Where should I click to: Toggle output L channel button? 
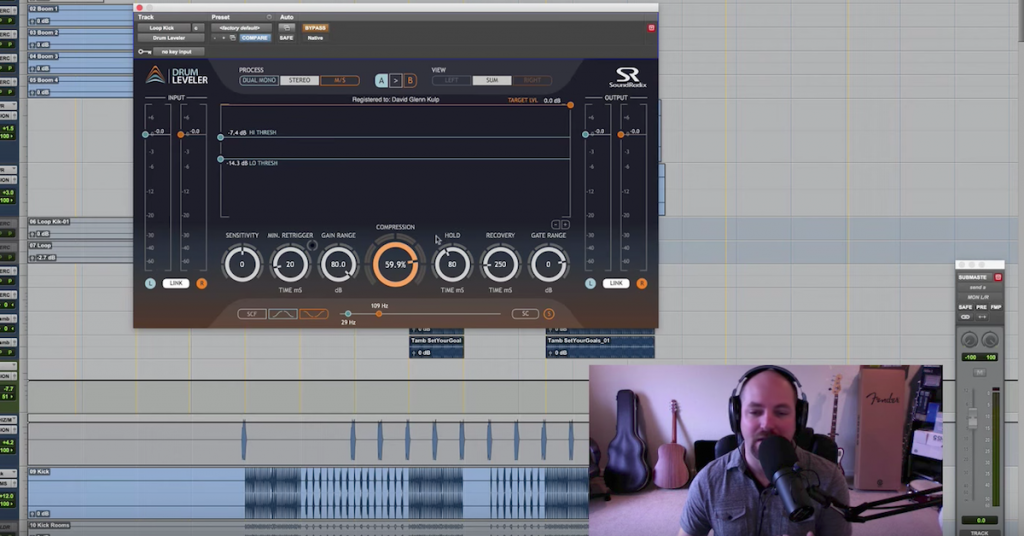pos(590,283)
